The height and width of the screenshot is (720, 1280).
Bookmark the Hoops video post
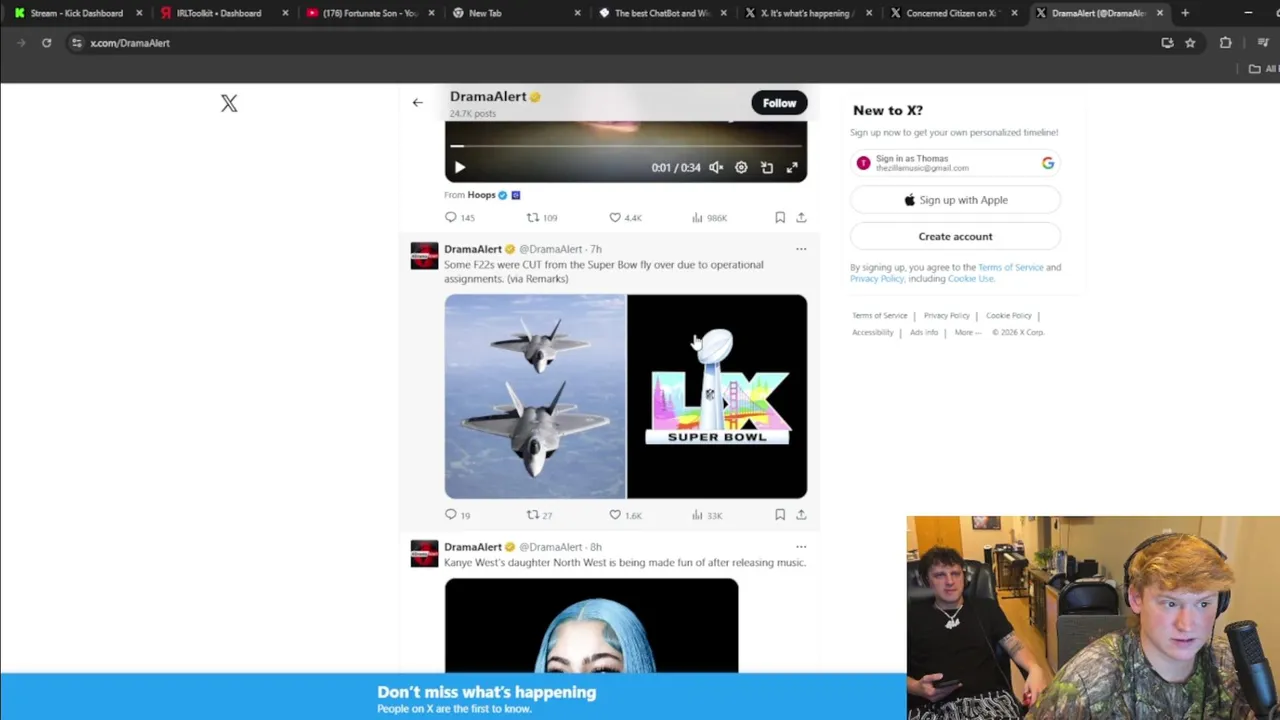tap(780, 217)
